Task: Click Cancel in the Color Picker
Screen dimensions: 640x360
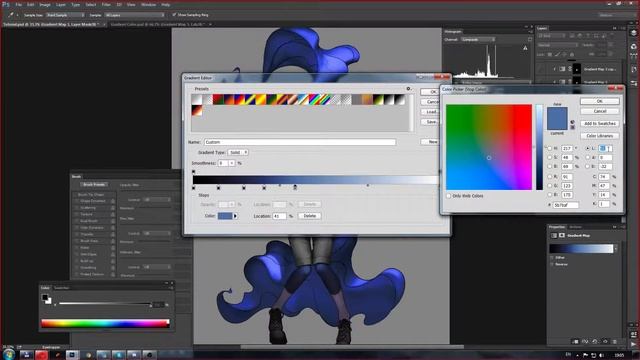Action: point(599,111)
